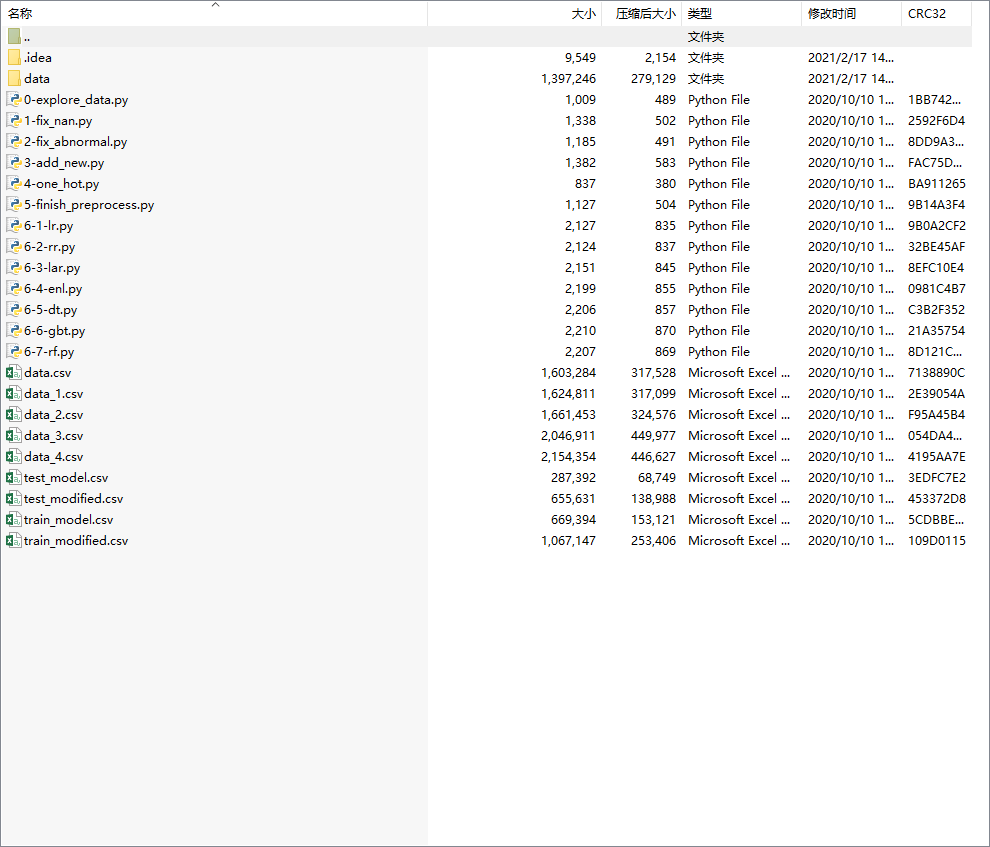Select file name 2-fix_abnormal.py
The height and width of the screenshot is (847, 990).
(76, 141)
